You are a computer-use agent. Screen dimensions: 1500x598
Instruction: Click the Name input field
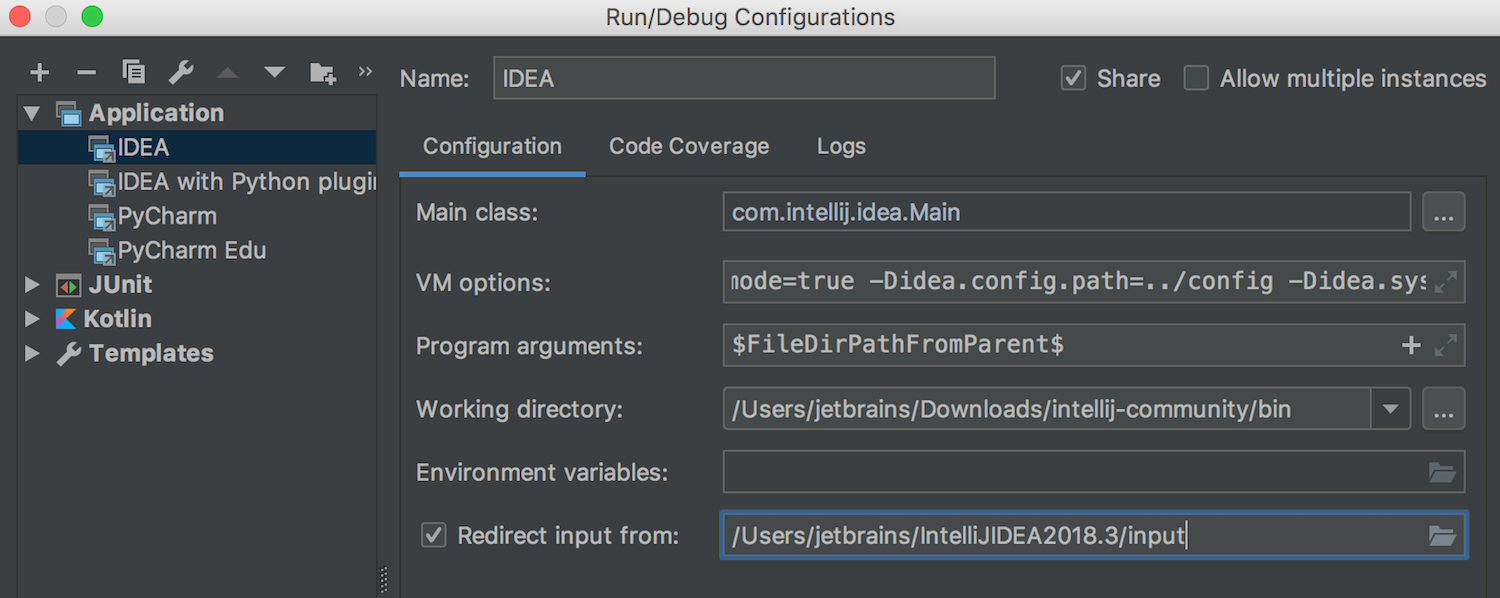[744, 78]
